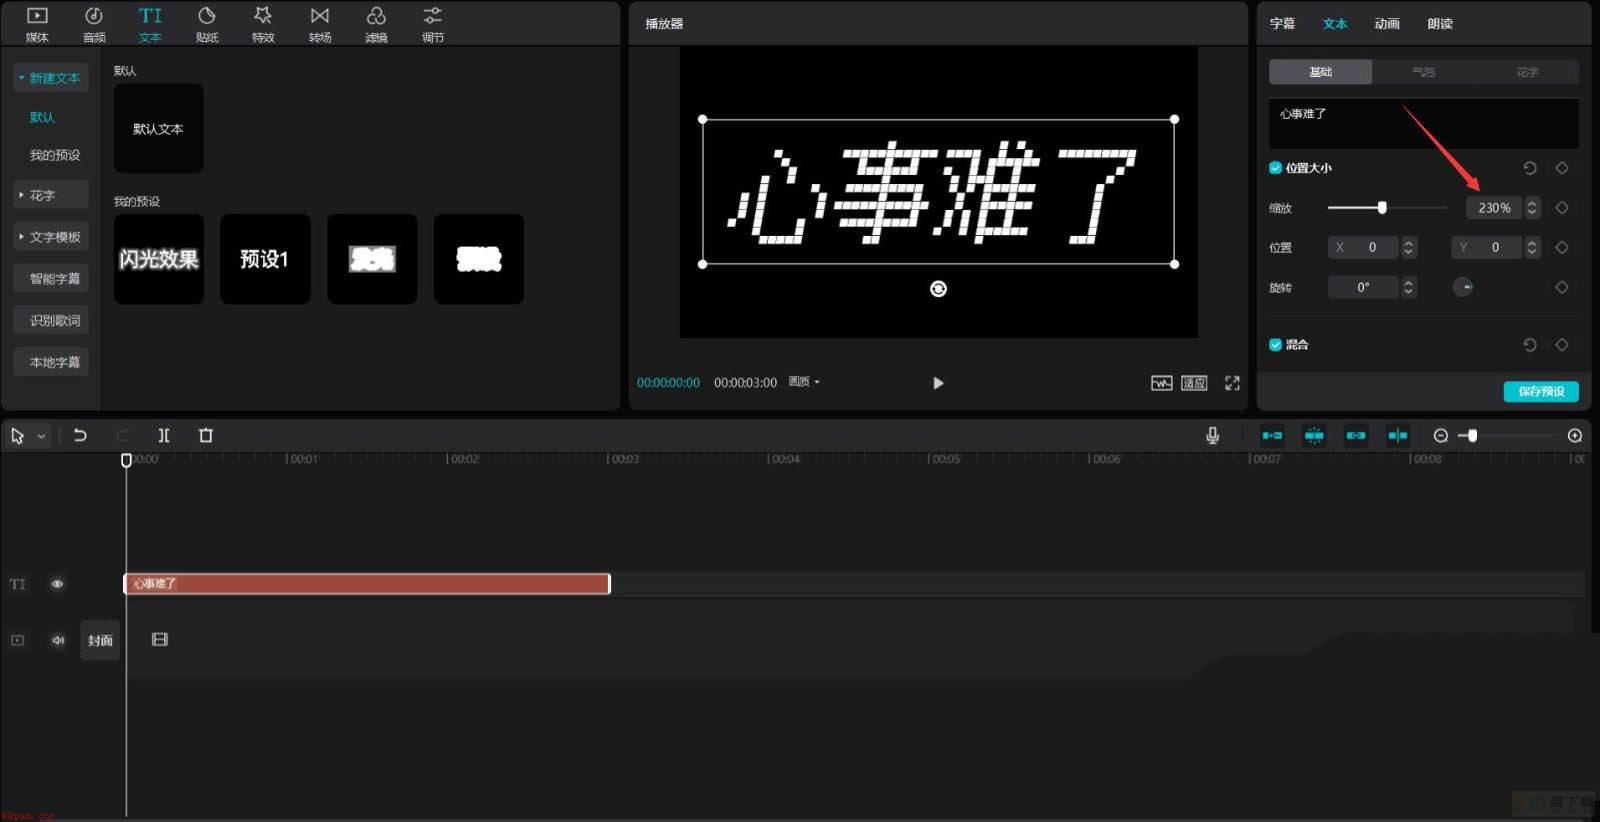Adjust 缩放 percentage stepper arrows
The height and width of the screenshot is (822, 1600).
point(1531,208)
